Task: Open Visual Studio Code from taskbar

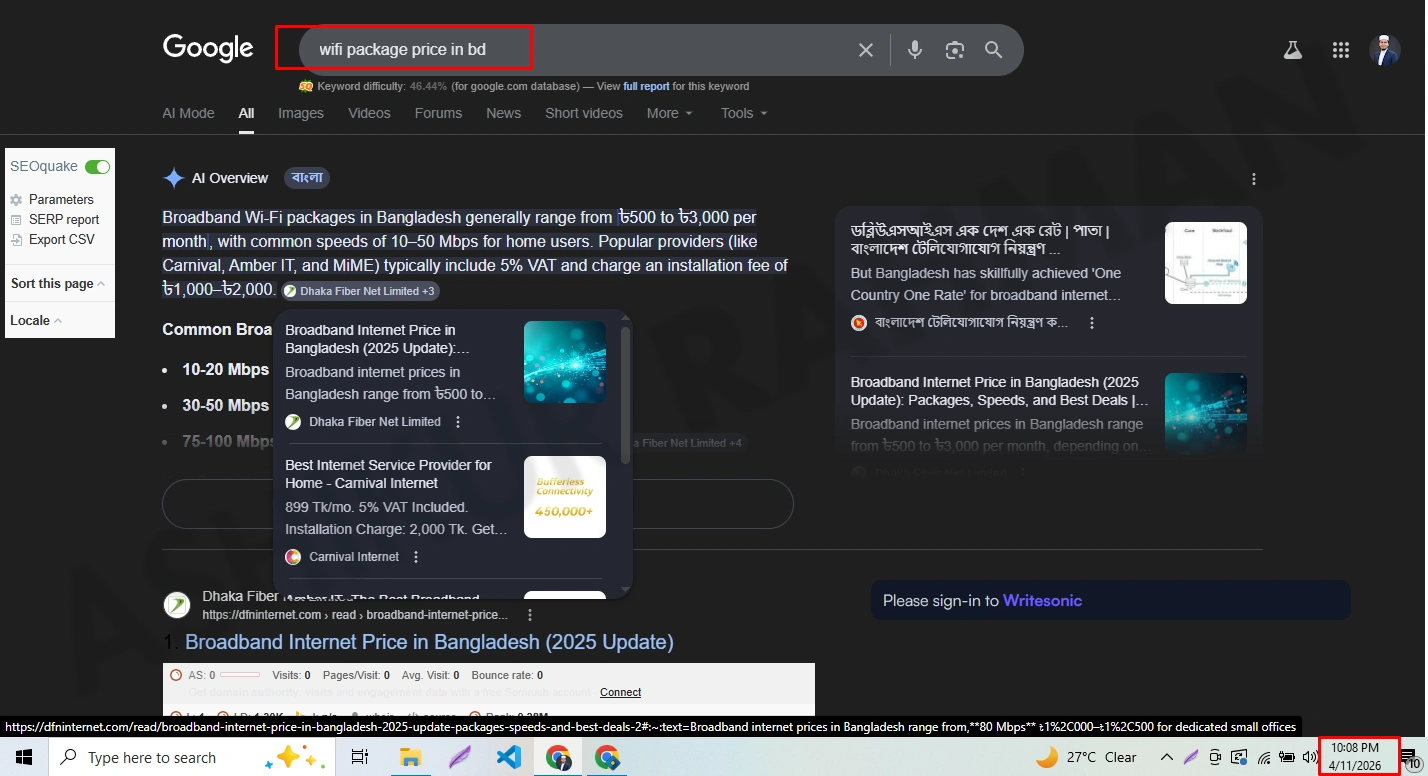Action: tap(509, 757)
